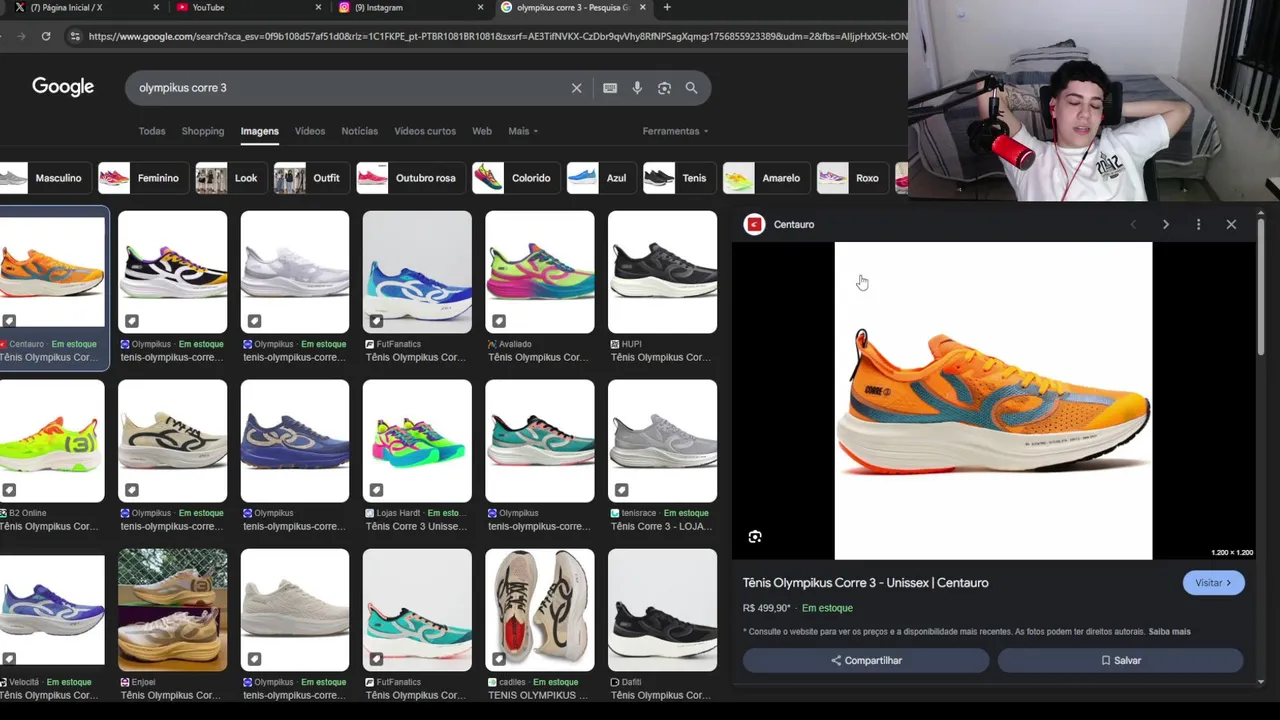Close the Centauro image preview panel
The image size is (1280, 720).
click(1231, 225)
